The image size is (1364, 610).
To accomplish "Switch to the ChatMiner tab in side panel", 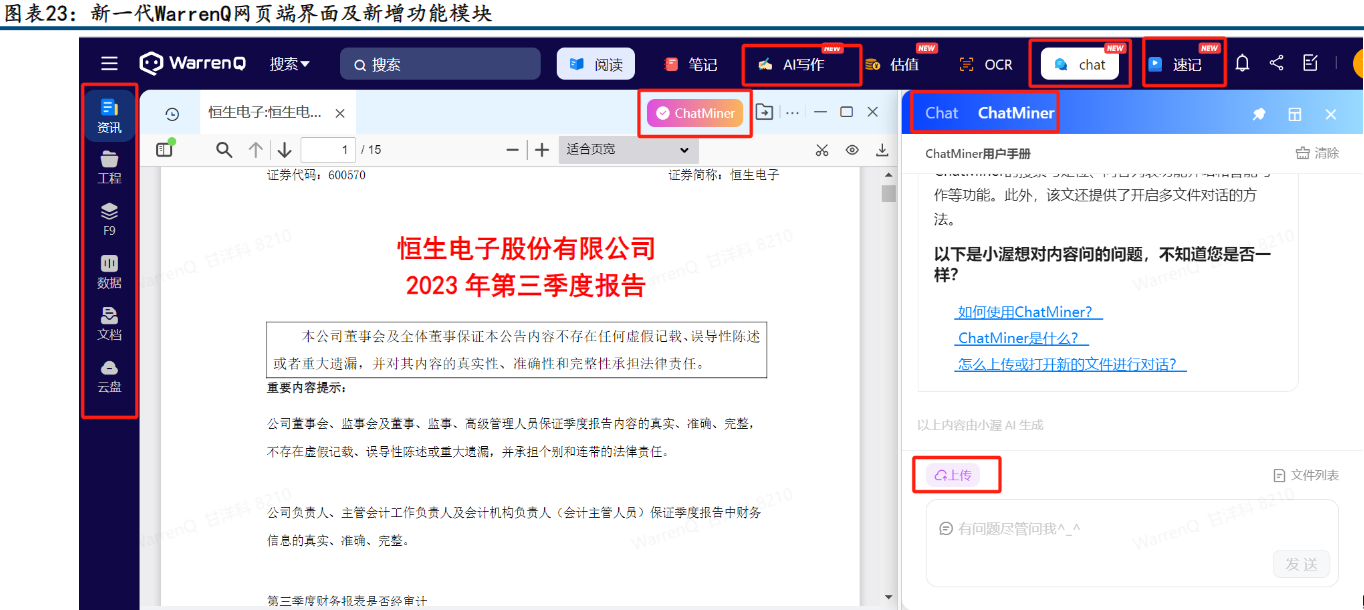I will pos(1016,113).
